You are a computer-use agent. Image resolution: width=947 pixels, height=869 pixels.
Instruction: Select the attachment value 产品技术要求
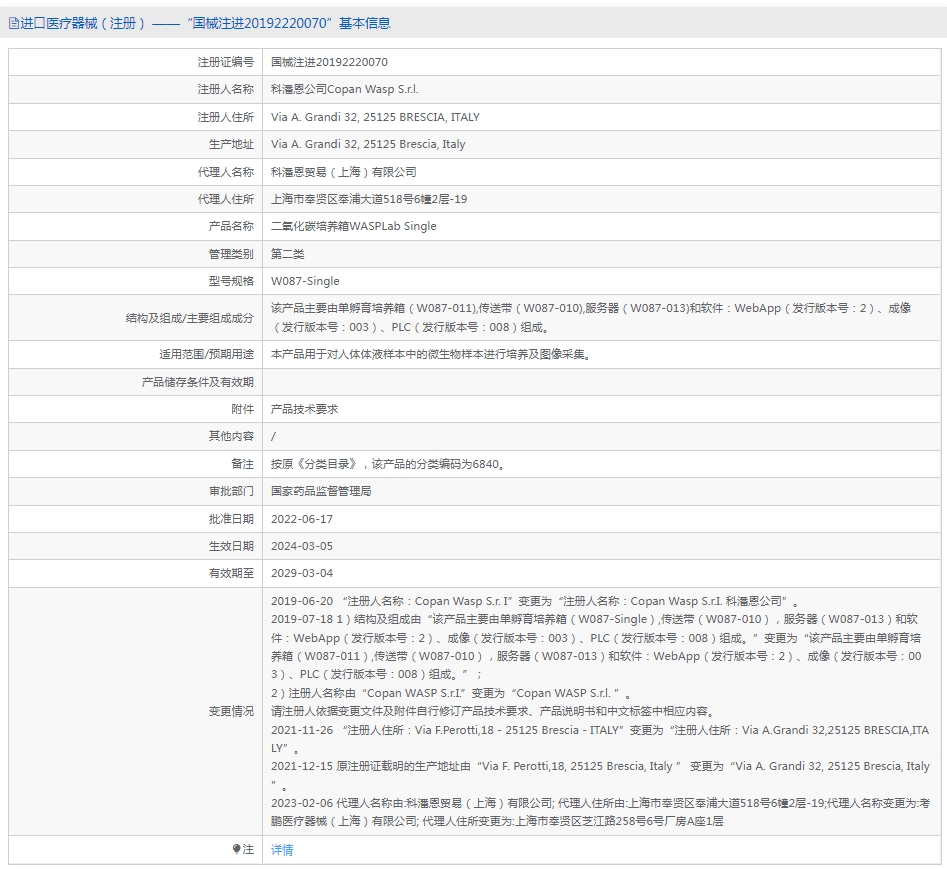pyautogui.click(x=304, y=409)
